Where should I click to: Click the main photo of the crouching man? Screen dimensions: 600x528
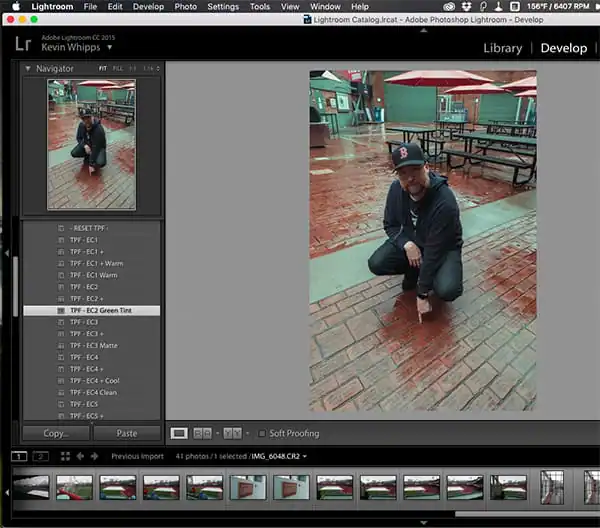pos(423,240)
